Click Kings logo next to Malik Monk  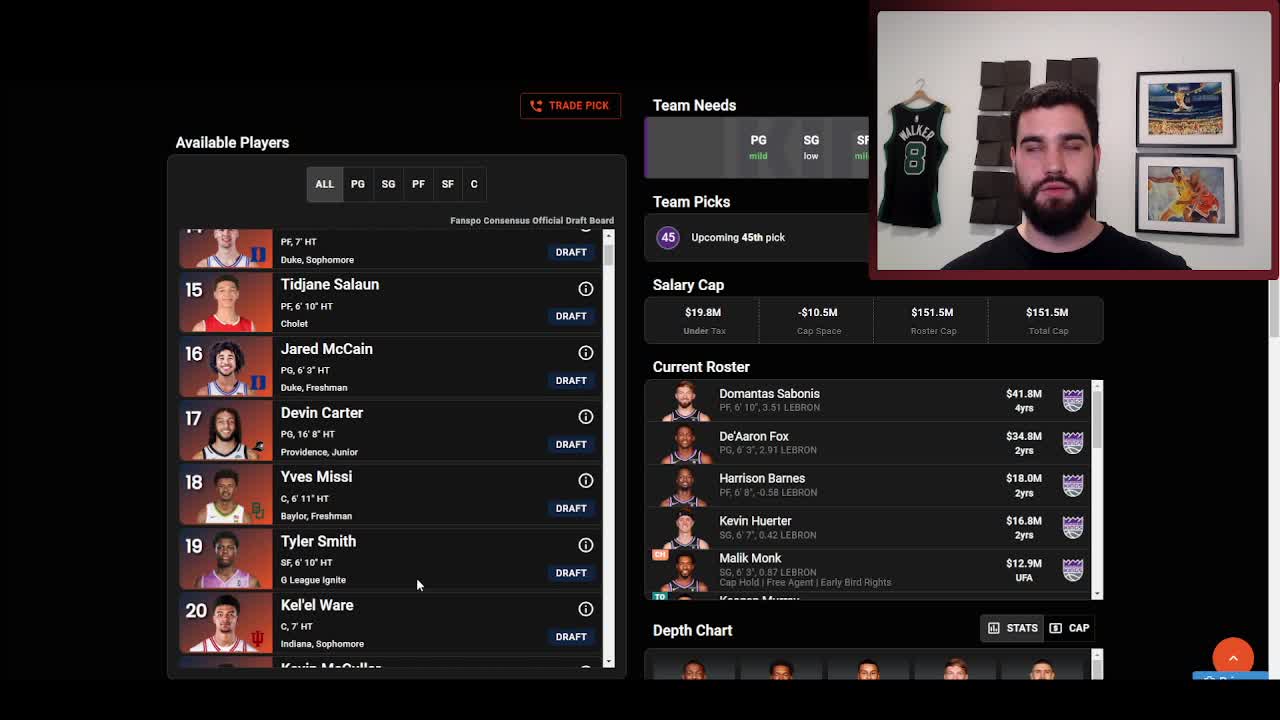1073,569
